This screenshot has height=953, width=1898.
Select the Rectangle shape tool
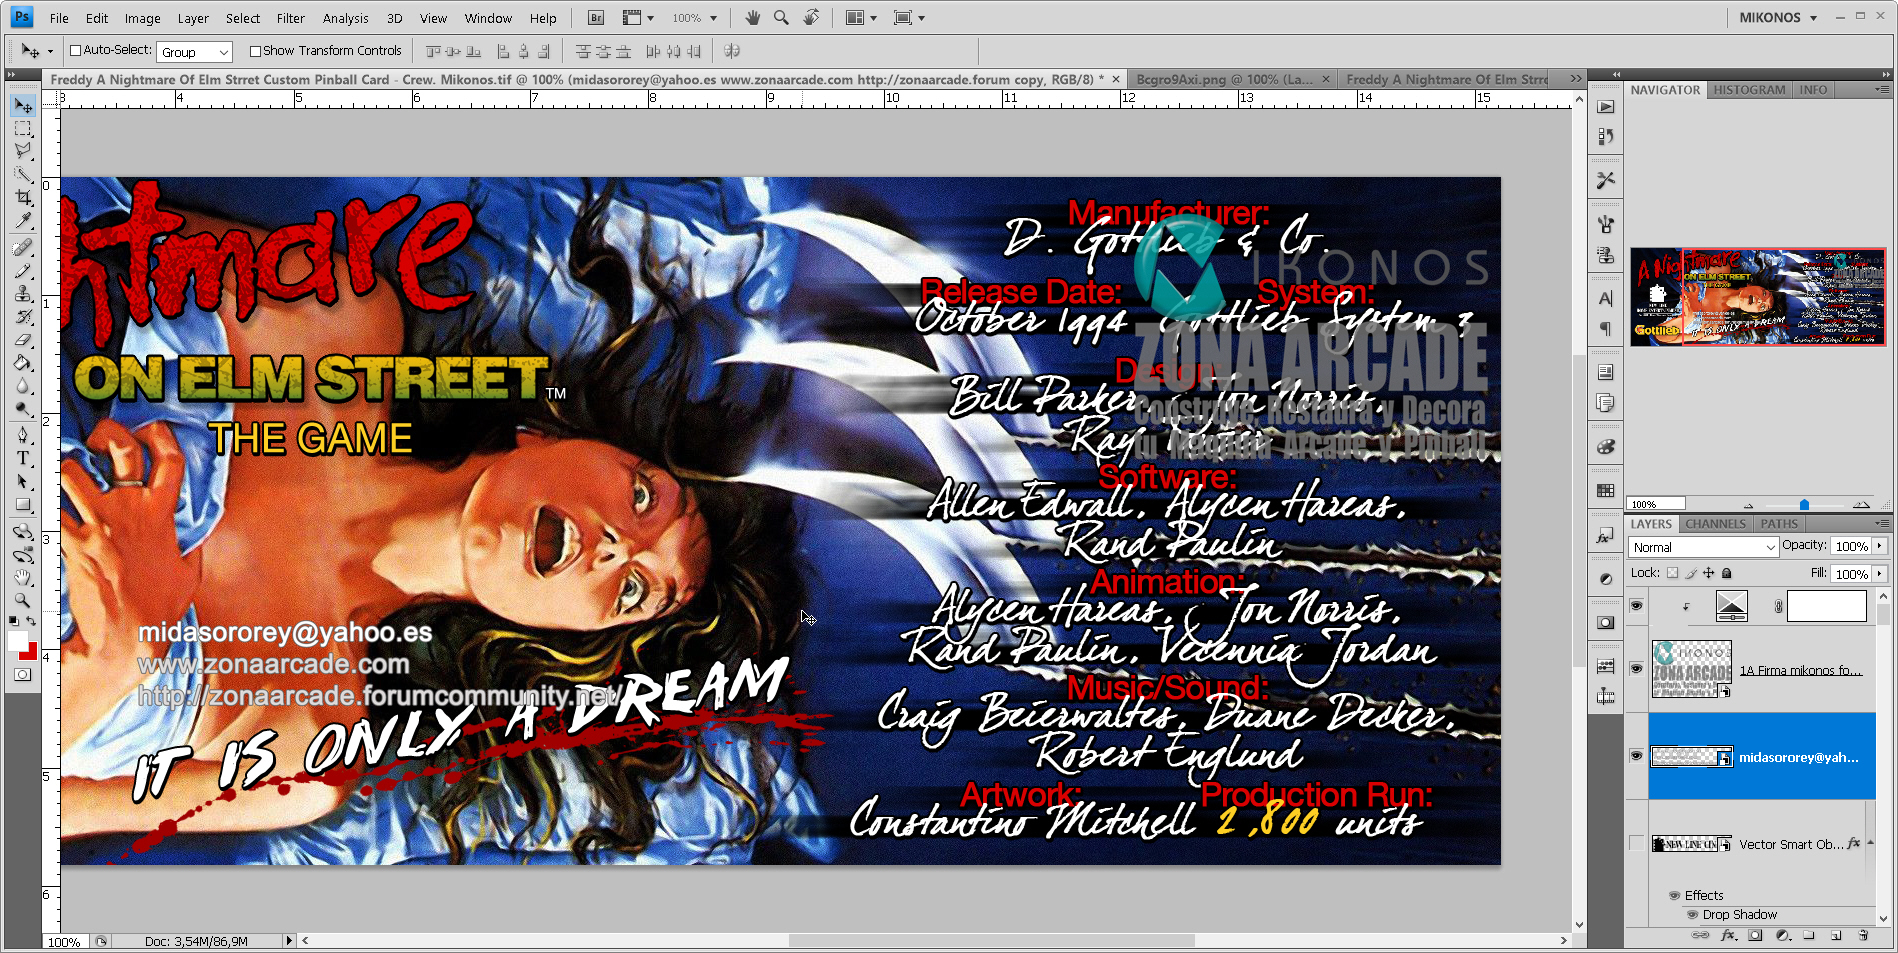23,505
